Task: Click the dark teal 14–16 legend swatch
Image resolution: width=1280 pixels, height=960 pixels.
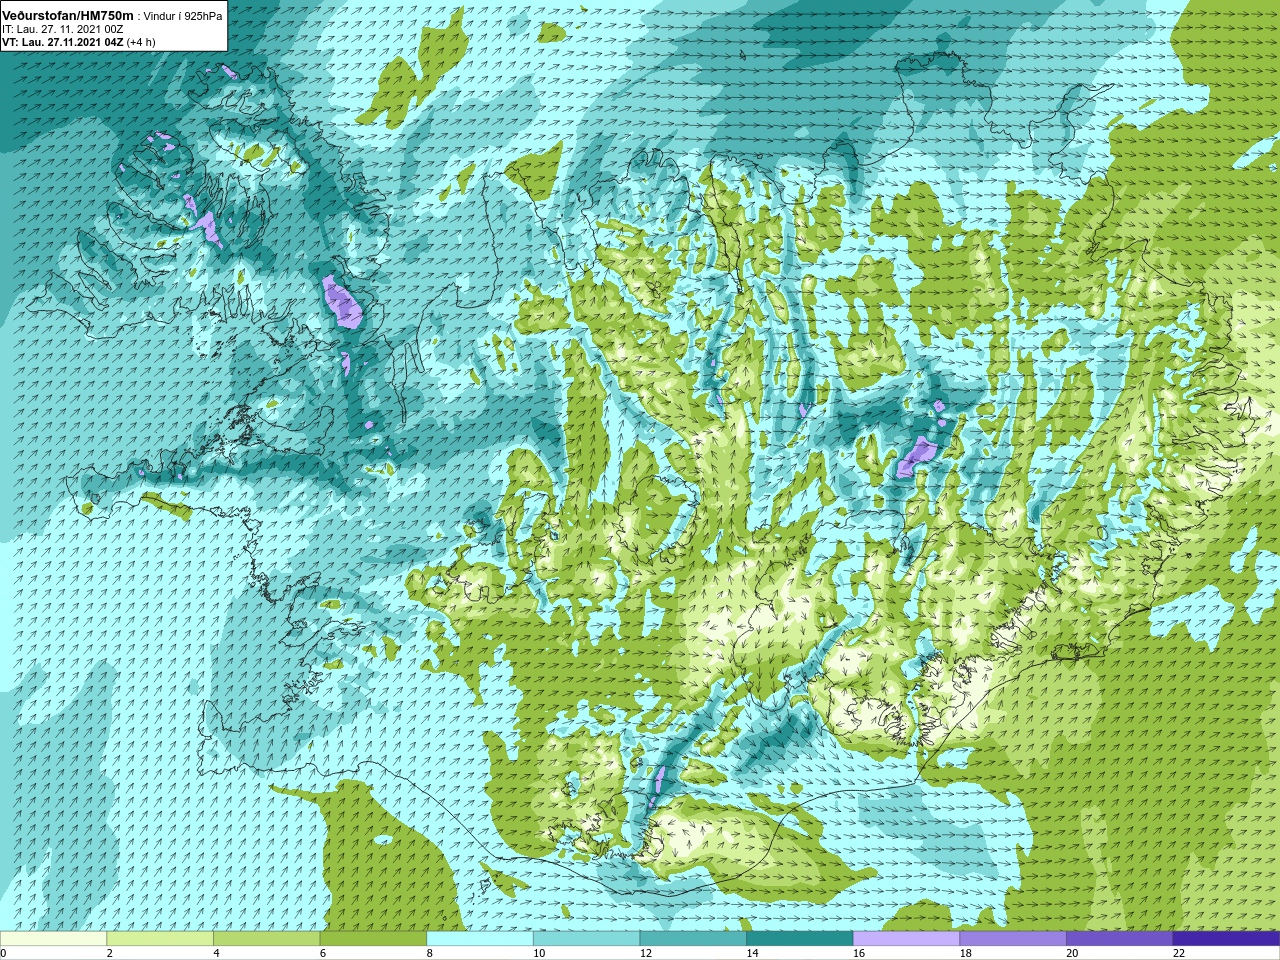Action: (800, 939)
